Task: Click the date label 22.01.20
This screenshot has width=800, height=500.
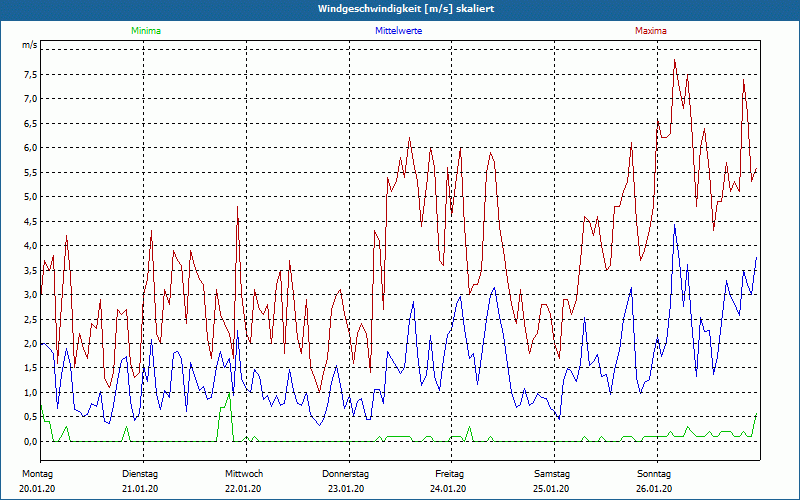Action: (243, 489)
